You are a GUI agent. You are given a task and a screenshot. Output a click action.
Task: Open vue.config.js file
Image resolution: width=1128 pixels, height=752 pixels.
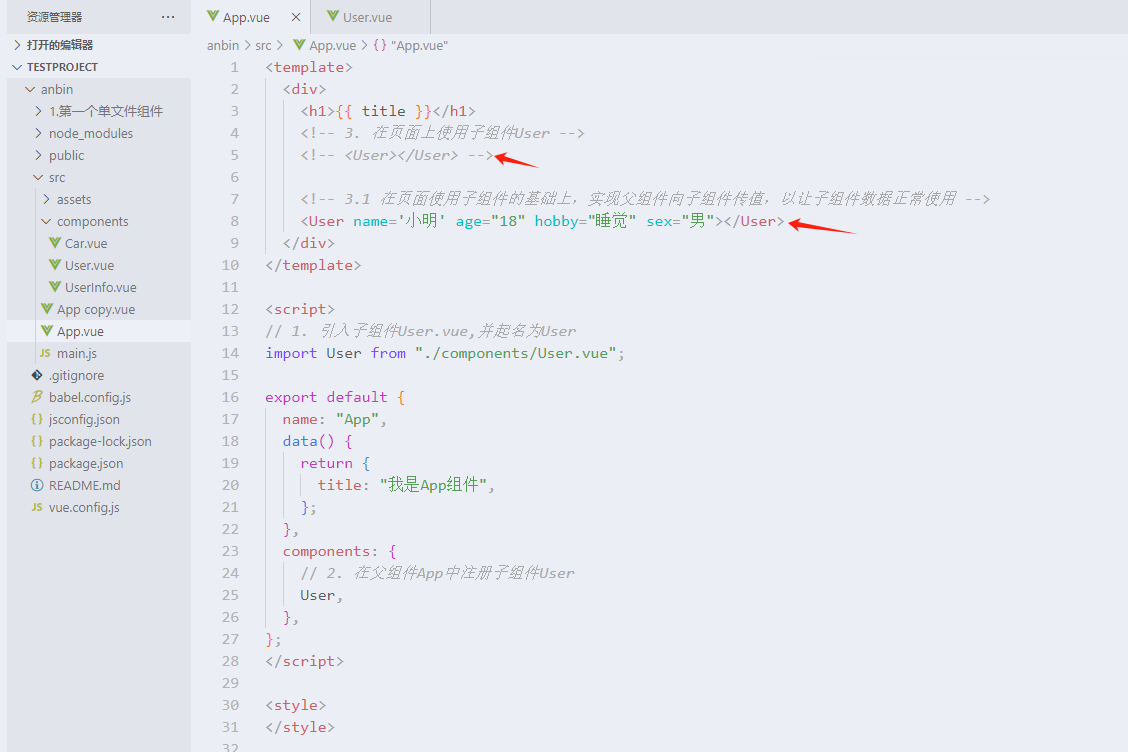tap(99, 507)
